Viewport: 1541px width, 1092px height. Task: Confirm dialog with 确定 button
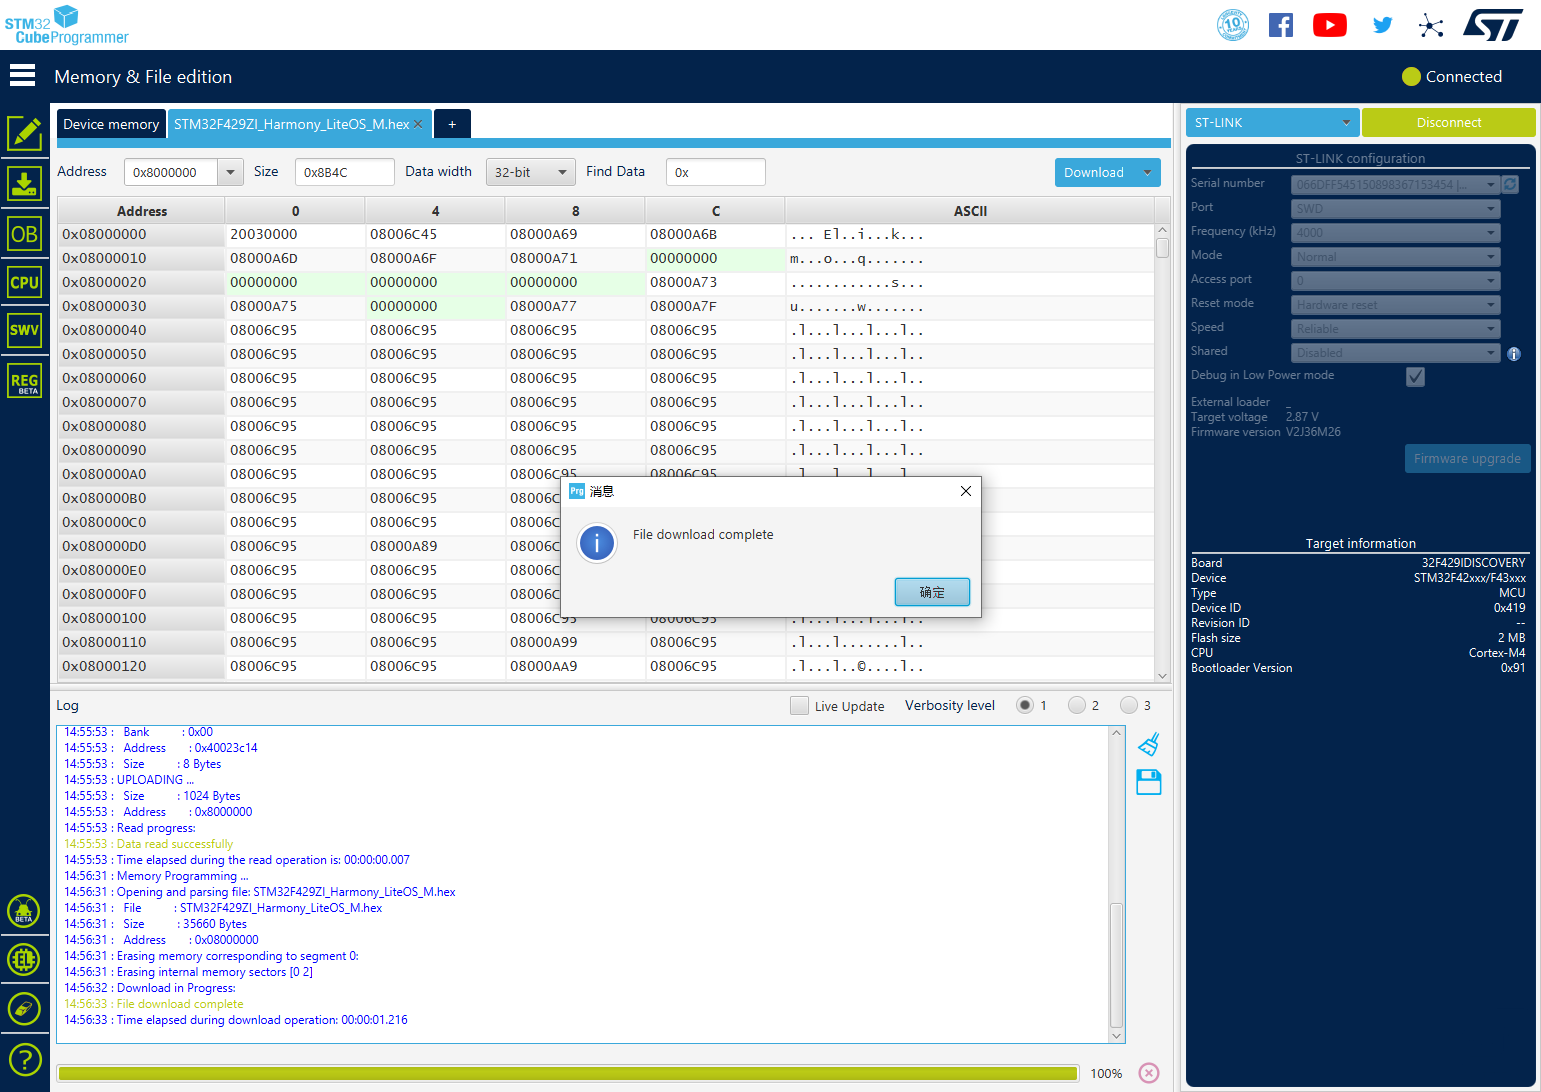[932, 592]
